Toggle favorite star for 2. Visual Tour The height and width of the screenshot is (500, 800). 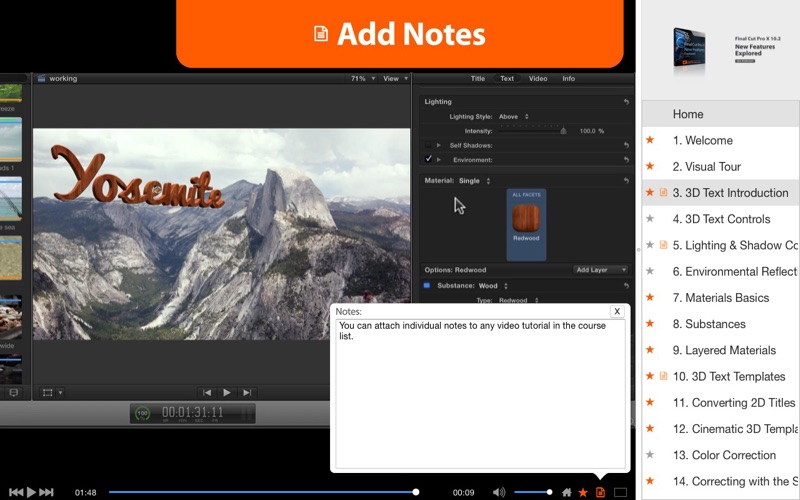650,166
